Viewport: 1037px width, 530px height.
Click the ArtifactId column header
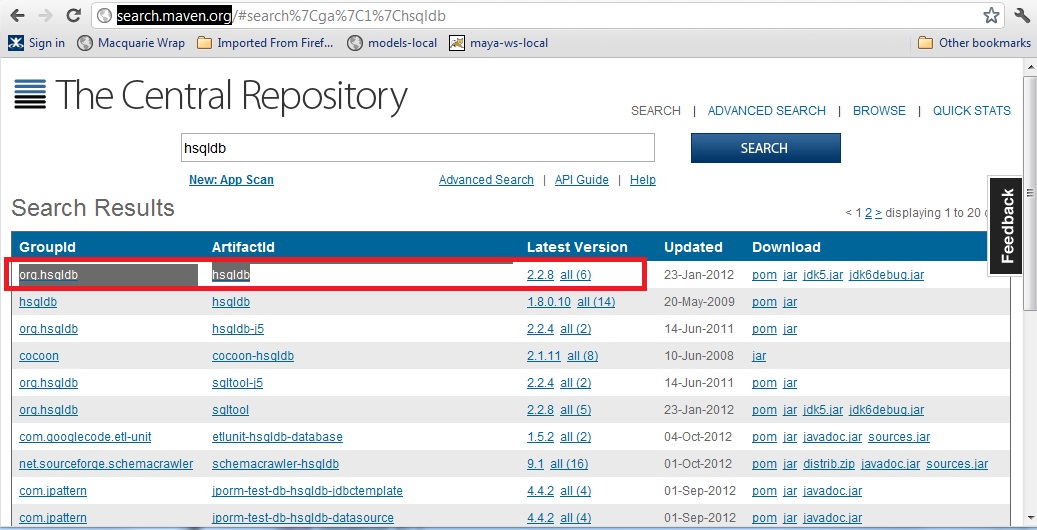click(x=243, y=247)
